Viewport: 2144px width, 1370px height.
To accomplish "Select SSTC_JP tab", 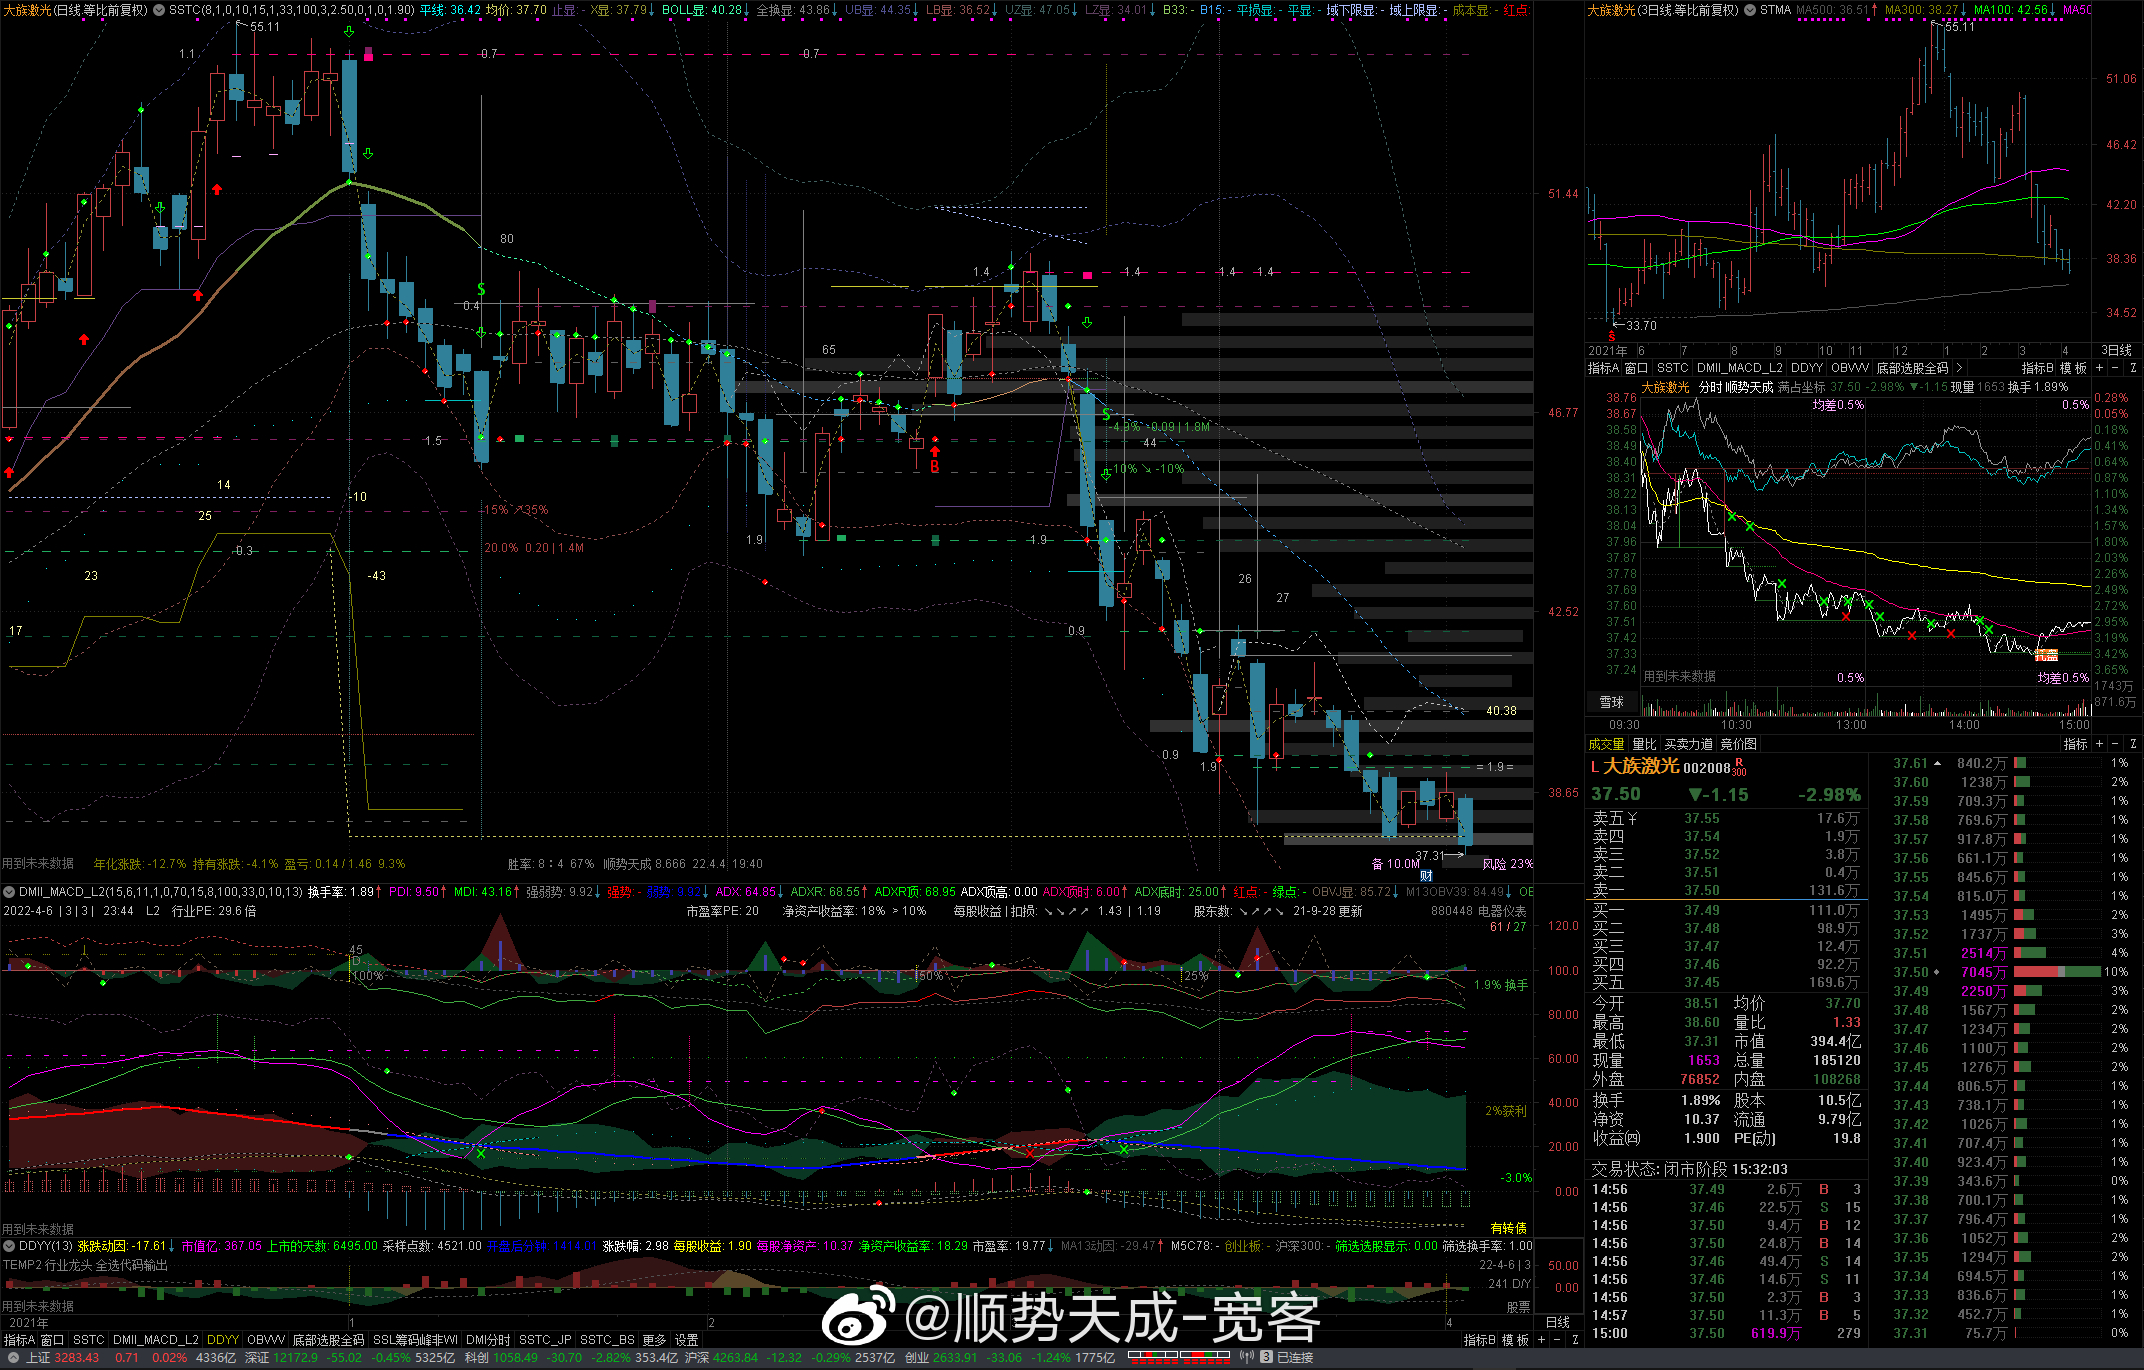I will click(x=545, y=1340).
